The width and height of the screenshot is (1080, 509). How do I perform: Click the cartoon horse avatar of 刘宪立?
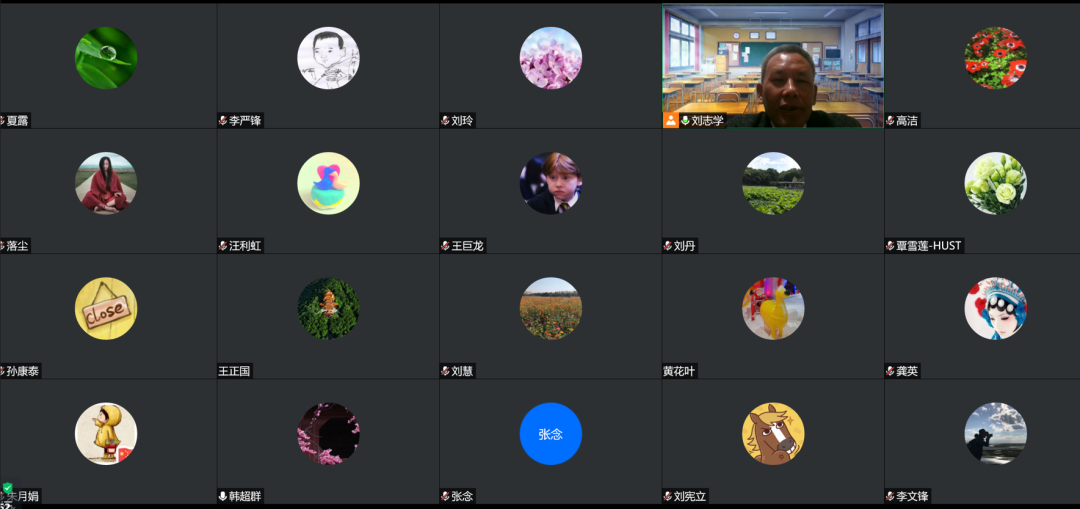tap(773, 434)
